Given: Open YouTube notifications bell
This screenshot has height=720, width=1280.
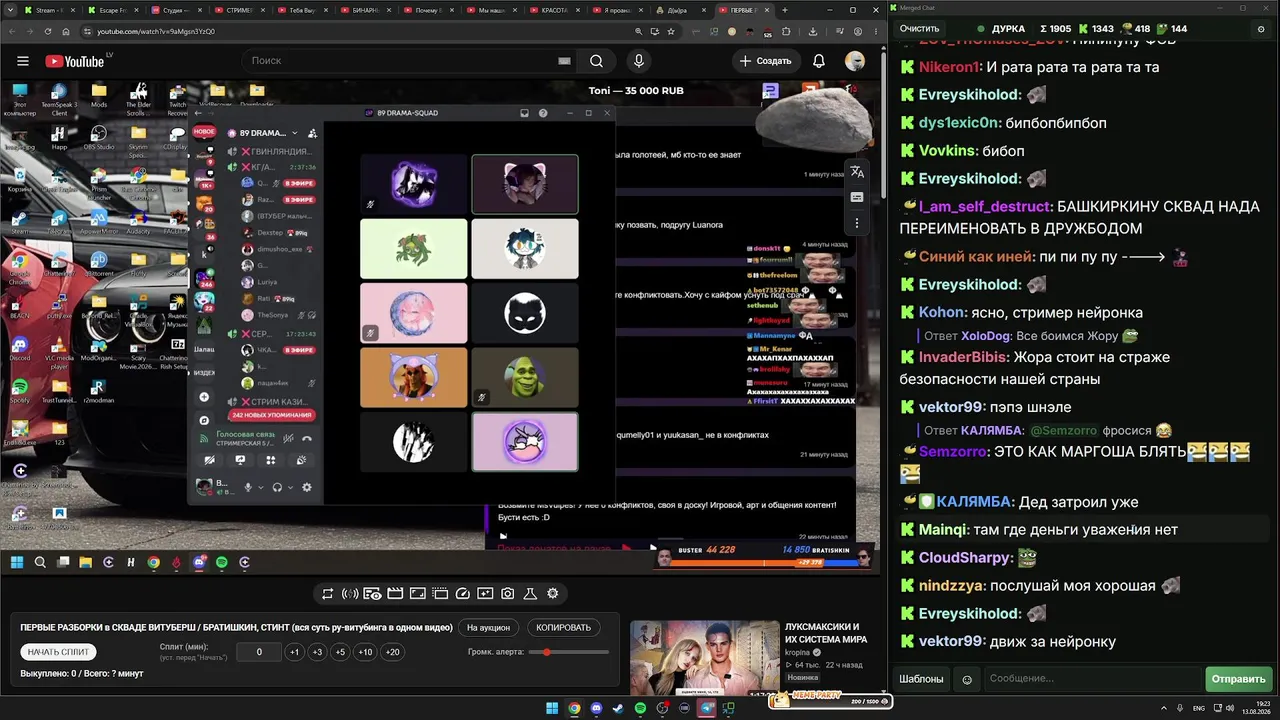Looking at the screenshot, I should 819,61.
